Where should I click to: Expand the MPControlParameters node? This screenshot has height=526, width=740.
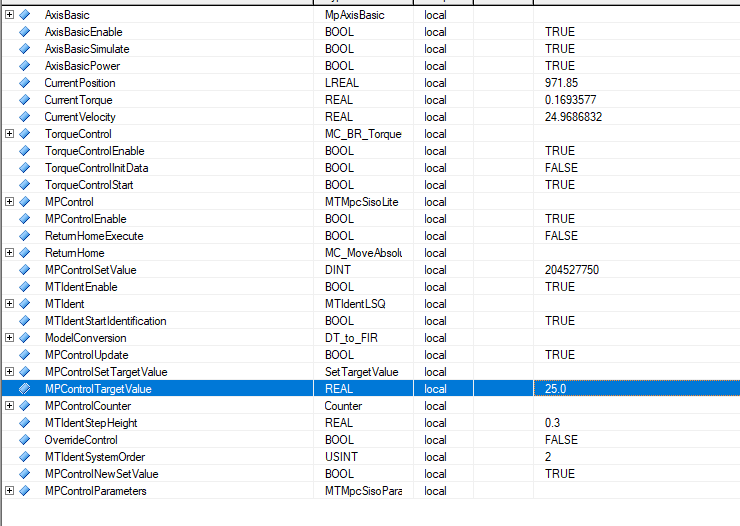(x=9, y=490)
